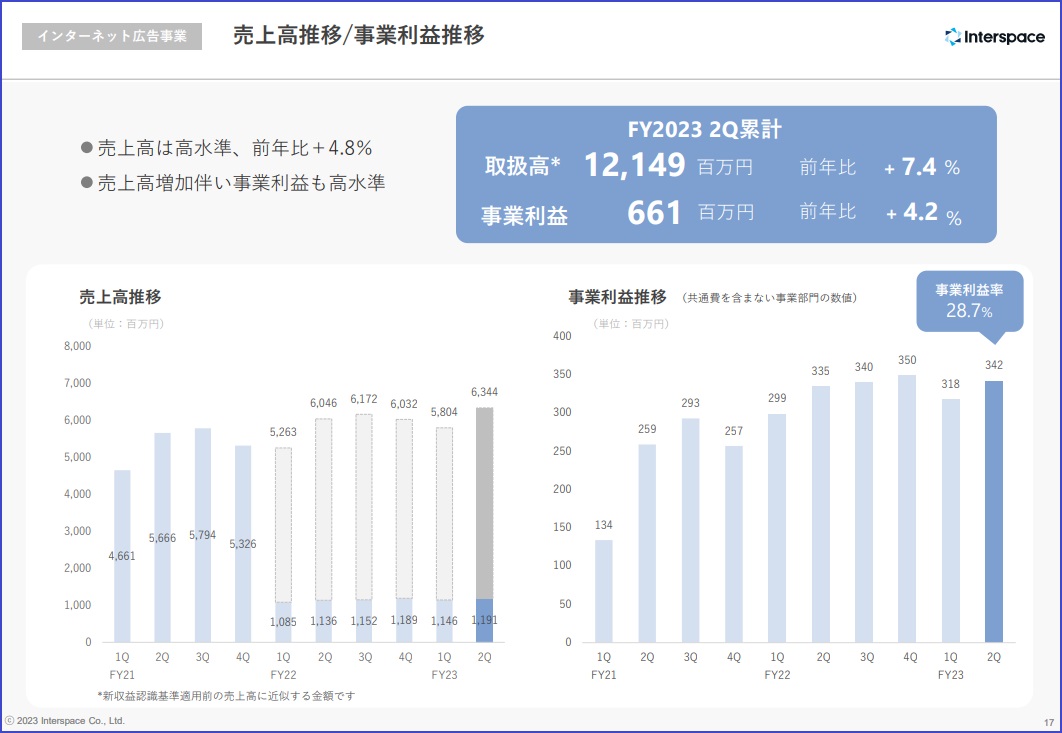Click the 661 事業利益 figure
The height and width of the screenshot is (733, 1062).
(x=654, y=213)
